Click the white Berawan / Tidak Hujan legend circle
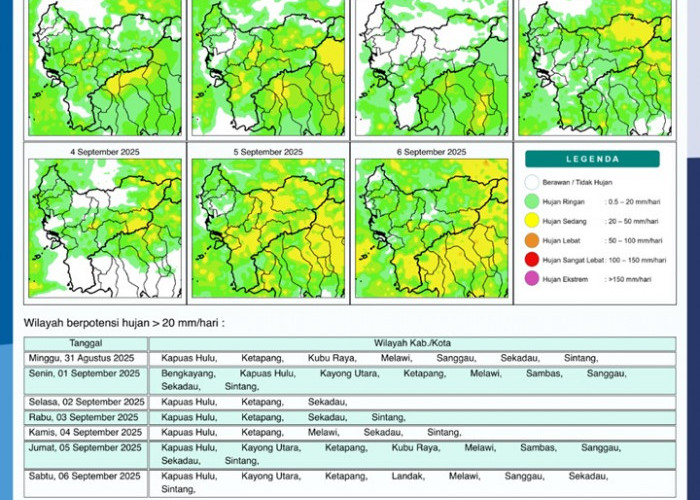This screenshot has width=700, height=500. pos(532,182)
